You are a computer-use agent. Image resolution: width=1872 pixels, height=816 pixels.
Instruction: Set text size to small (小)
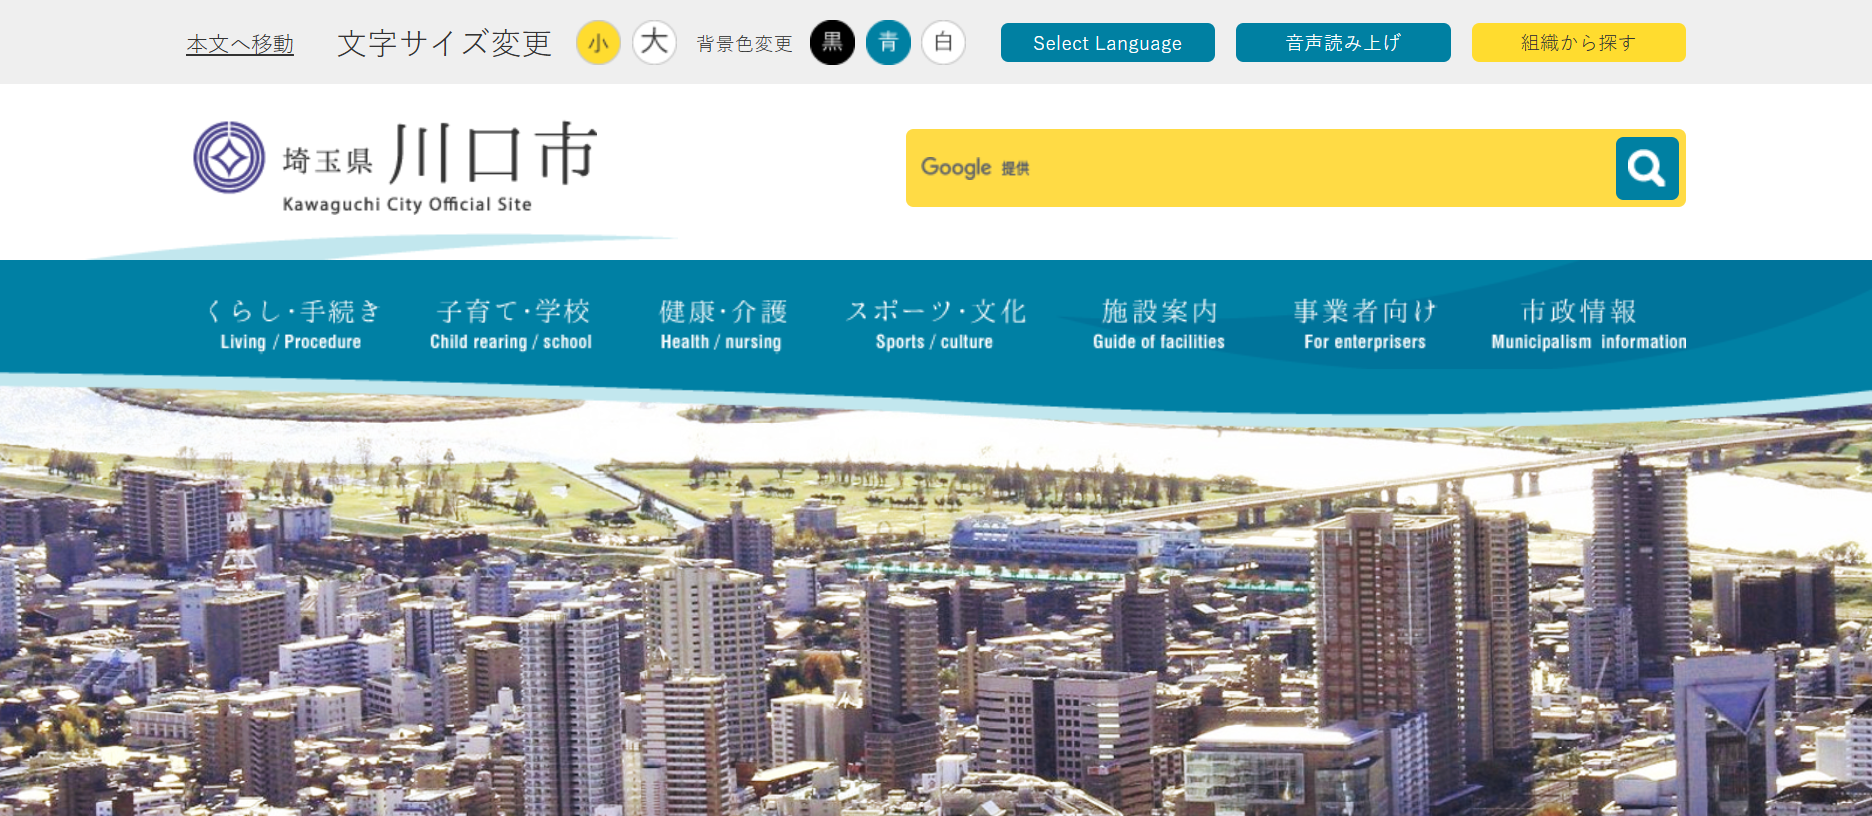[598, 43]
